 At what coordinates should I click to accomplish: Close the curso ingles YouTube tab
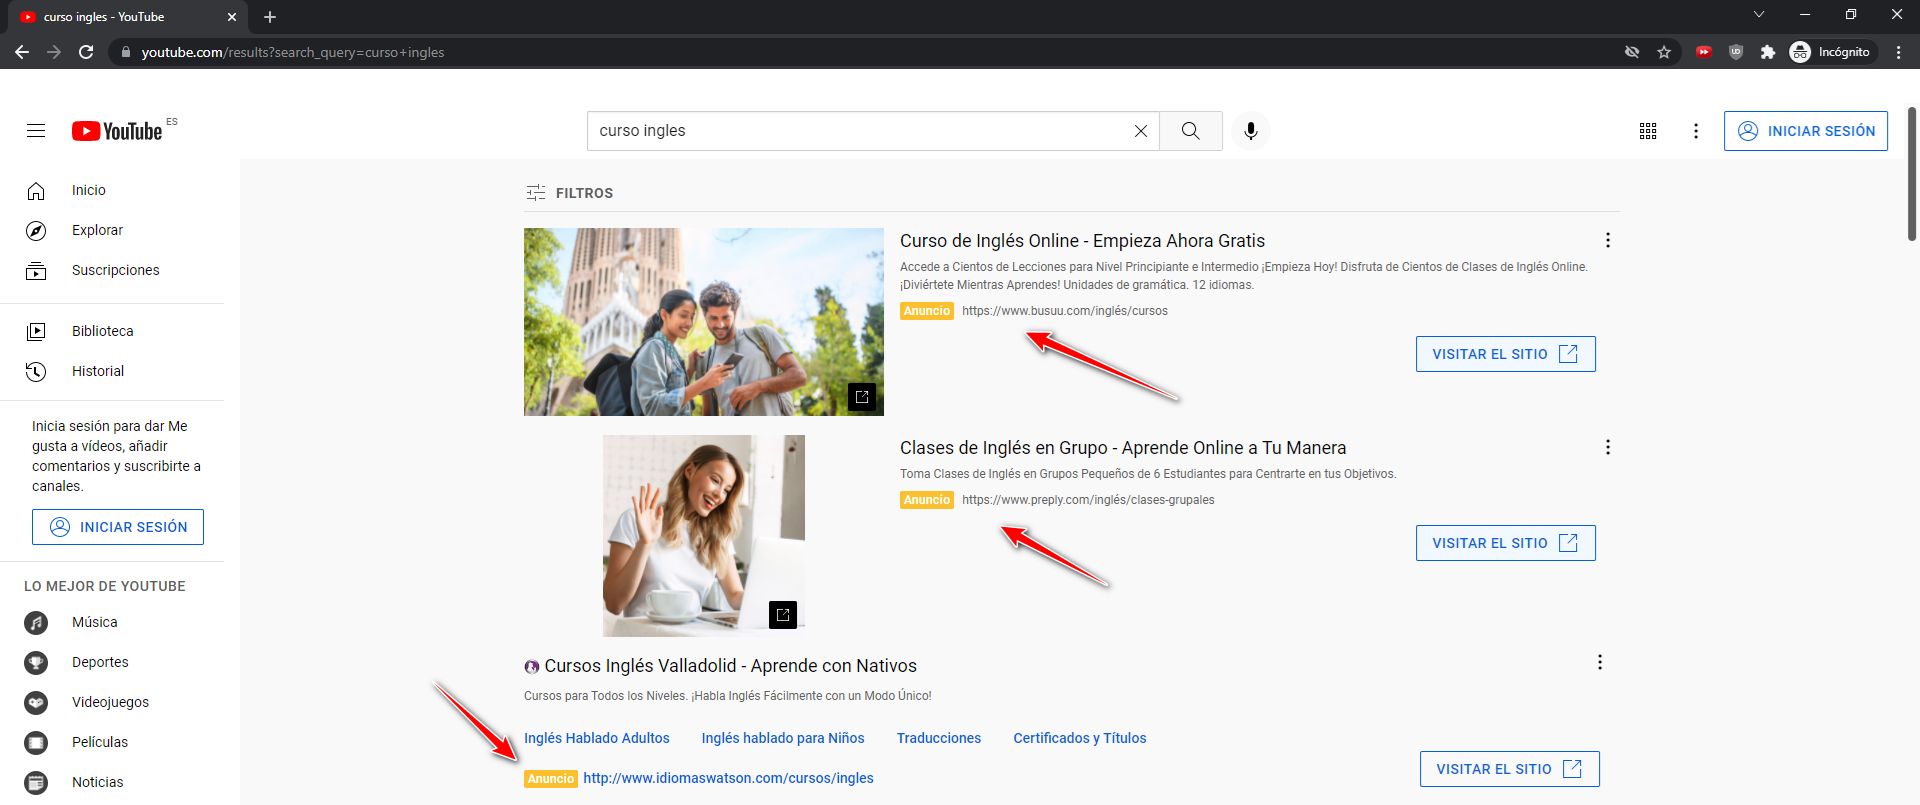click(232, 17)
